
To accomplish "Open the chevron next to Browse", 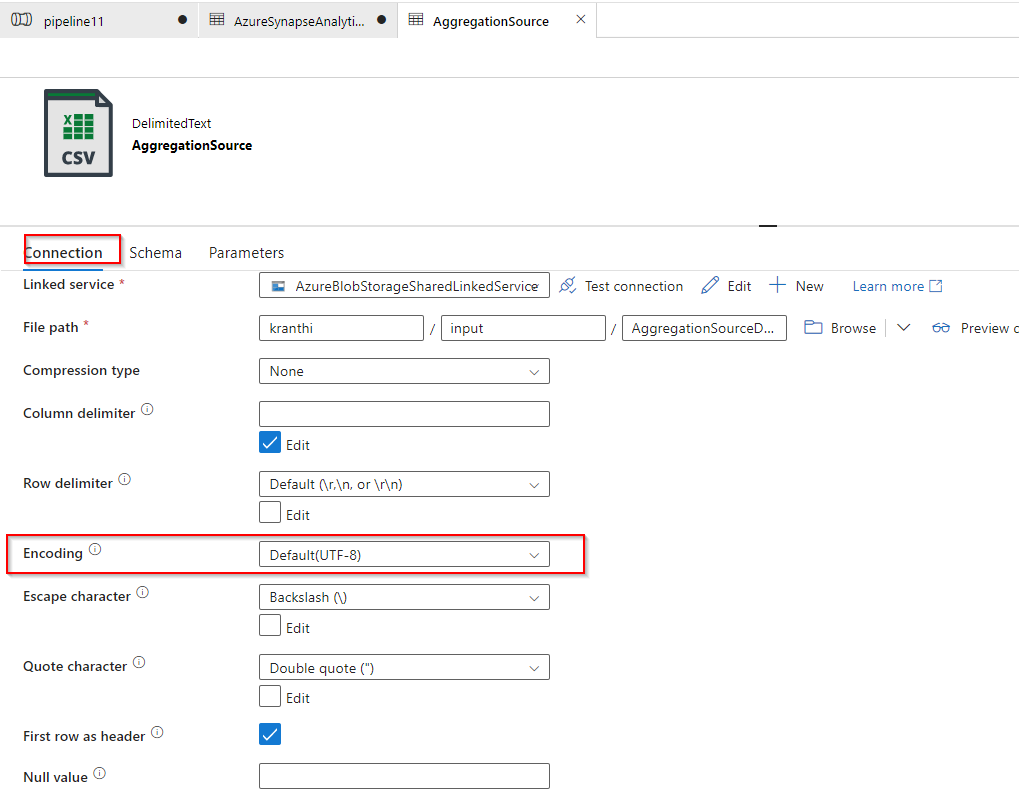I will (903, 327).
